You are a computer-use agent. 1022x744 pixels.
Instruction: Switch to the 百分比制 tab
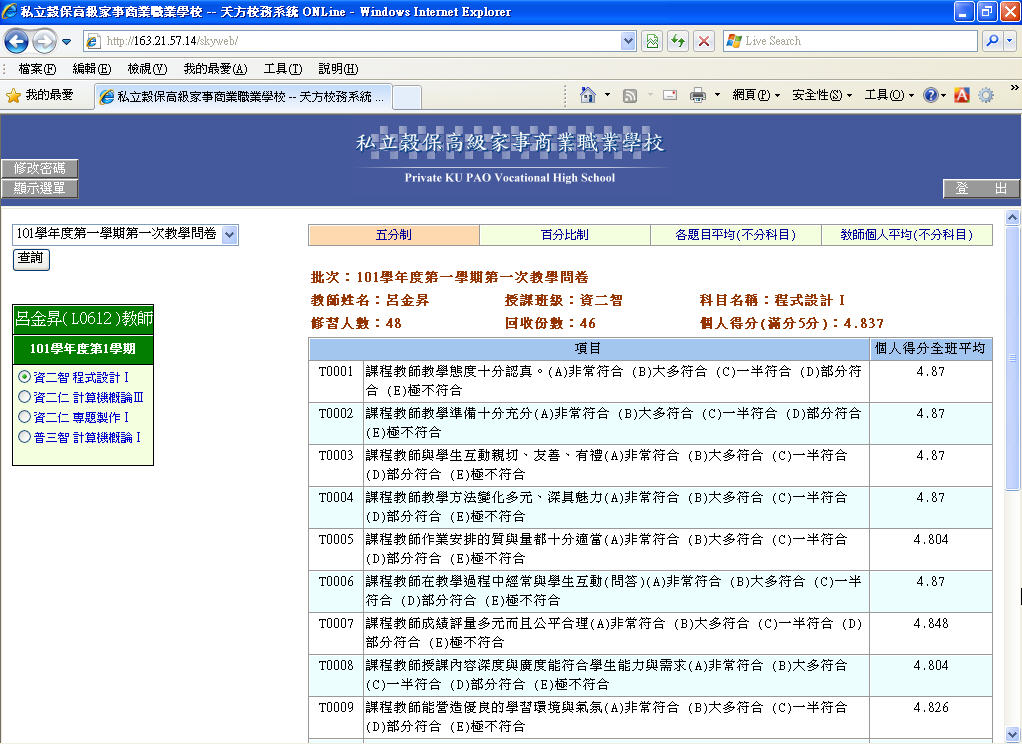coord(564,235)
